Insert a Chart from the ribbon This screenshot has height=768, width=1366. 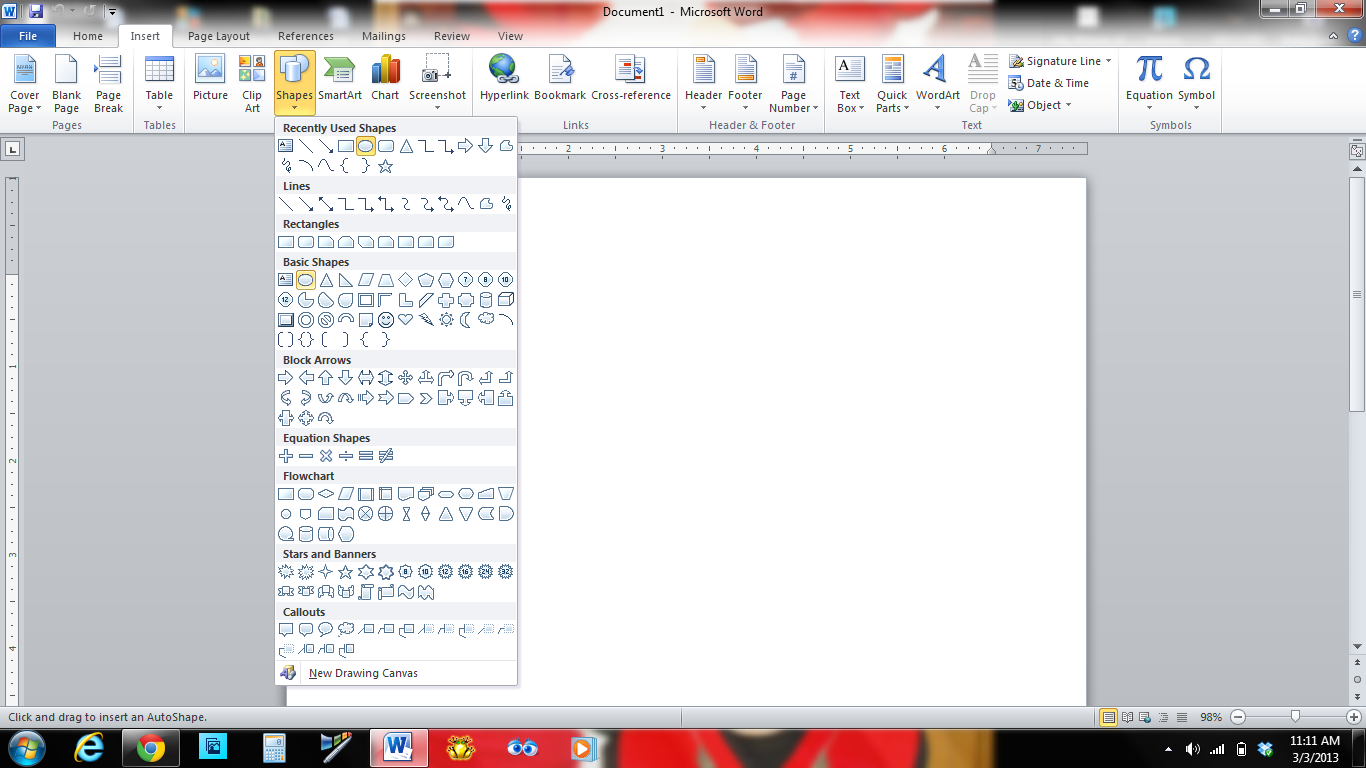click(385, 78)
